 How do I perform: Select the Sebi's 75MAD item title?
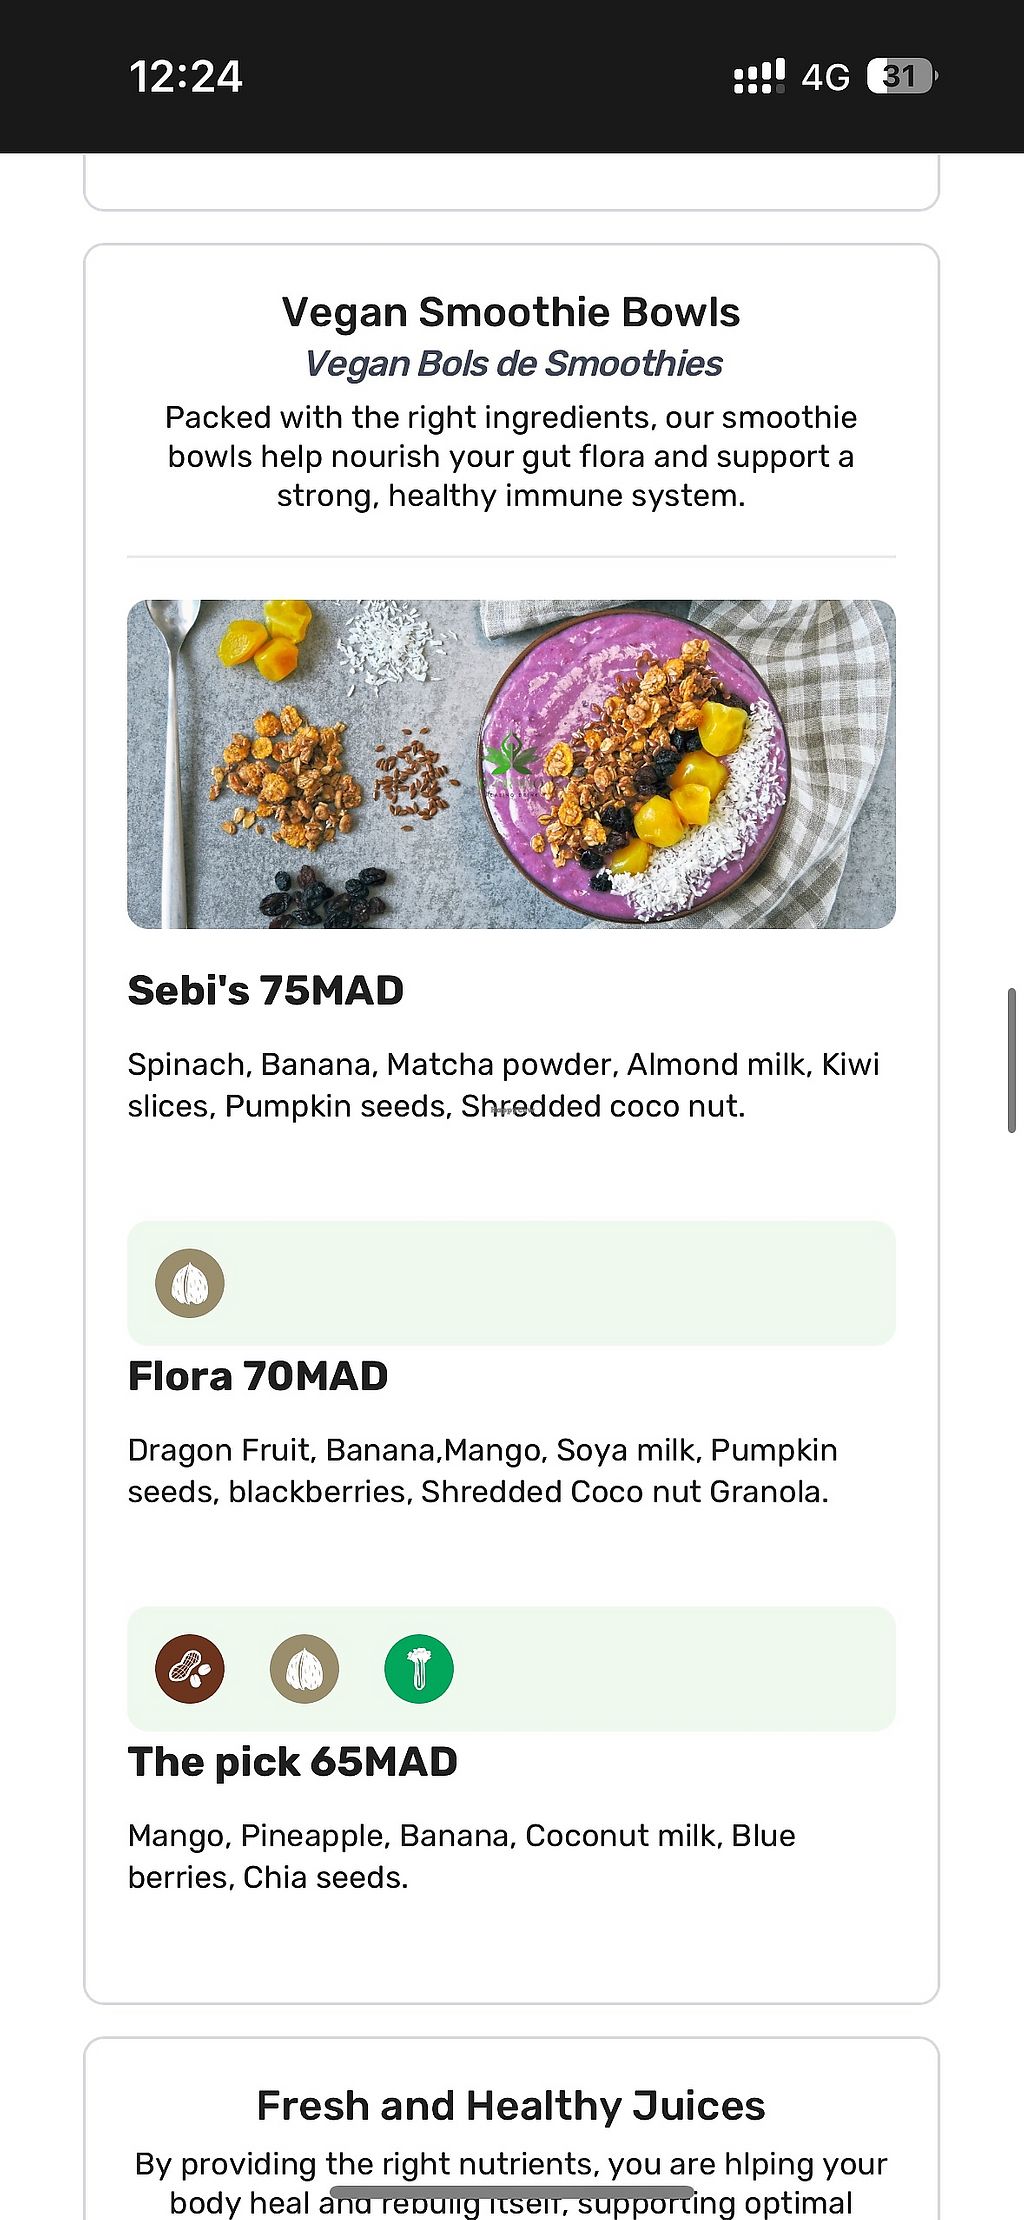(266, 991)
